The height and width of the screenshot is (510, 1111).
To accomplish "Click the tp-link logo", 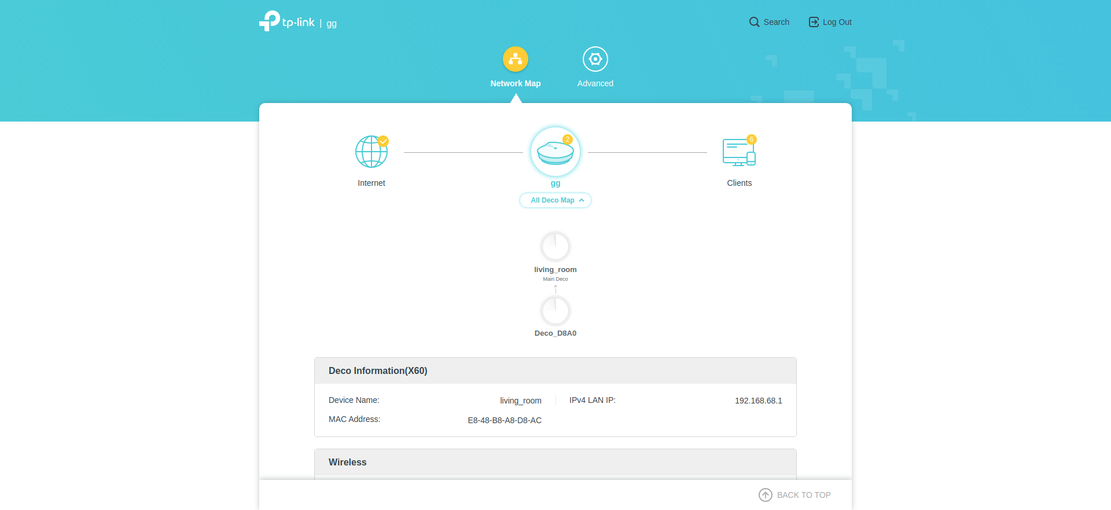I will [286, 21].
